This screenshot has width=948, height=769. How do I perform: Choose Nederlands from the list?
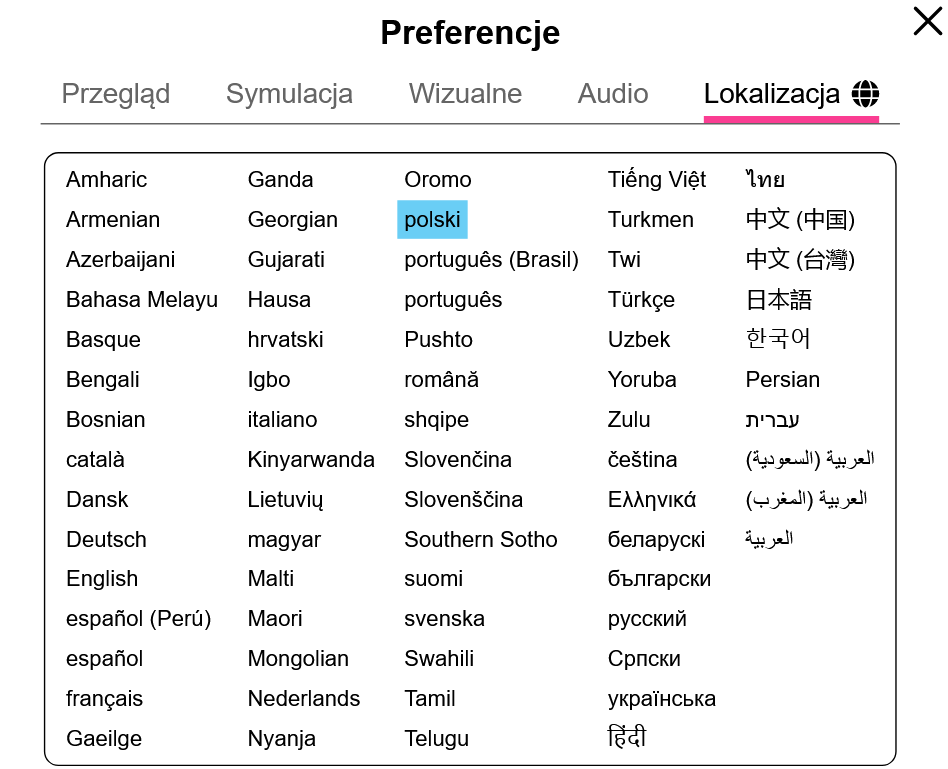point(304,699)
